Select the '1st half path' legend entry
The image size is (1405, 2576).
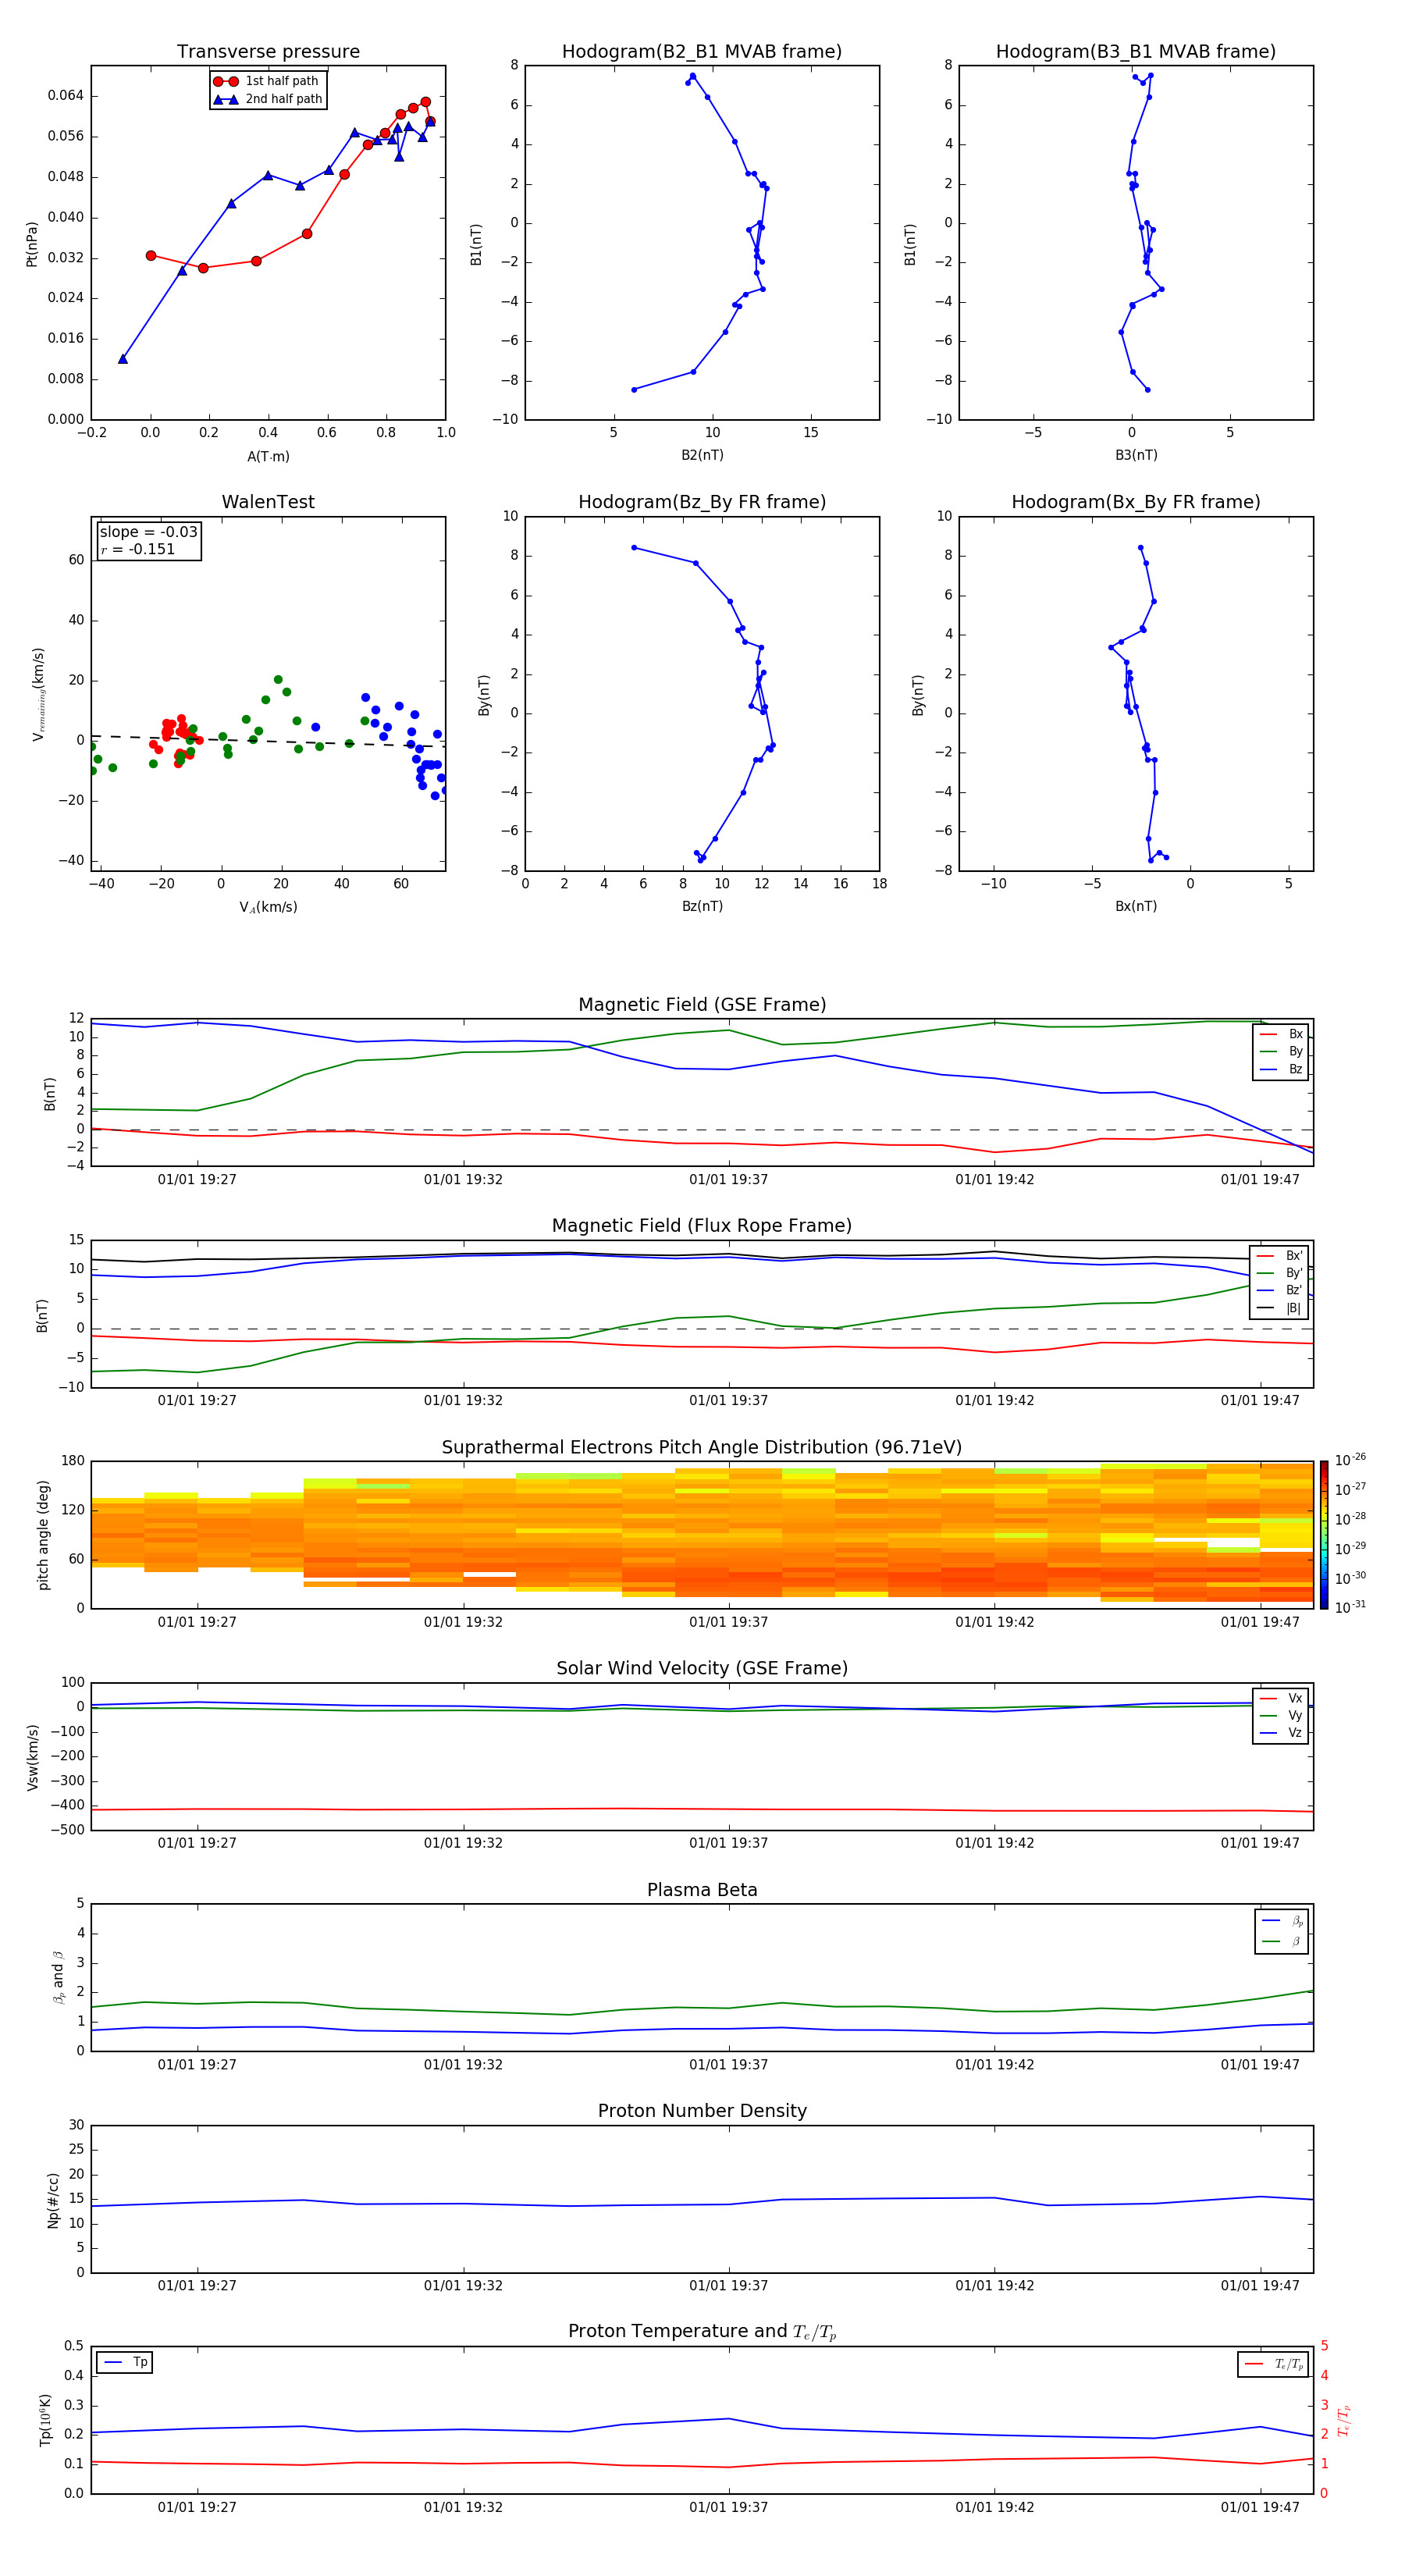pyautogui.click(x=268, y=81)
